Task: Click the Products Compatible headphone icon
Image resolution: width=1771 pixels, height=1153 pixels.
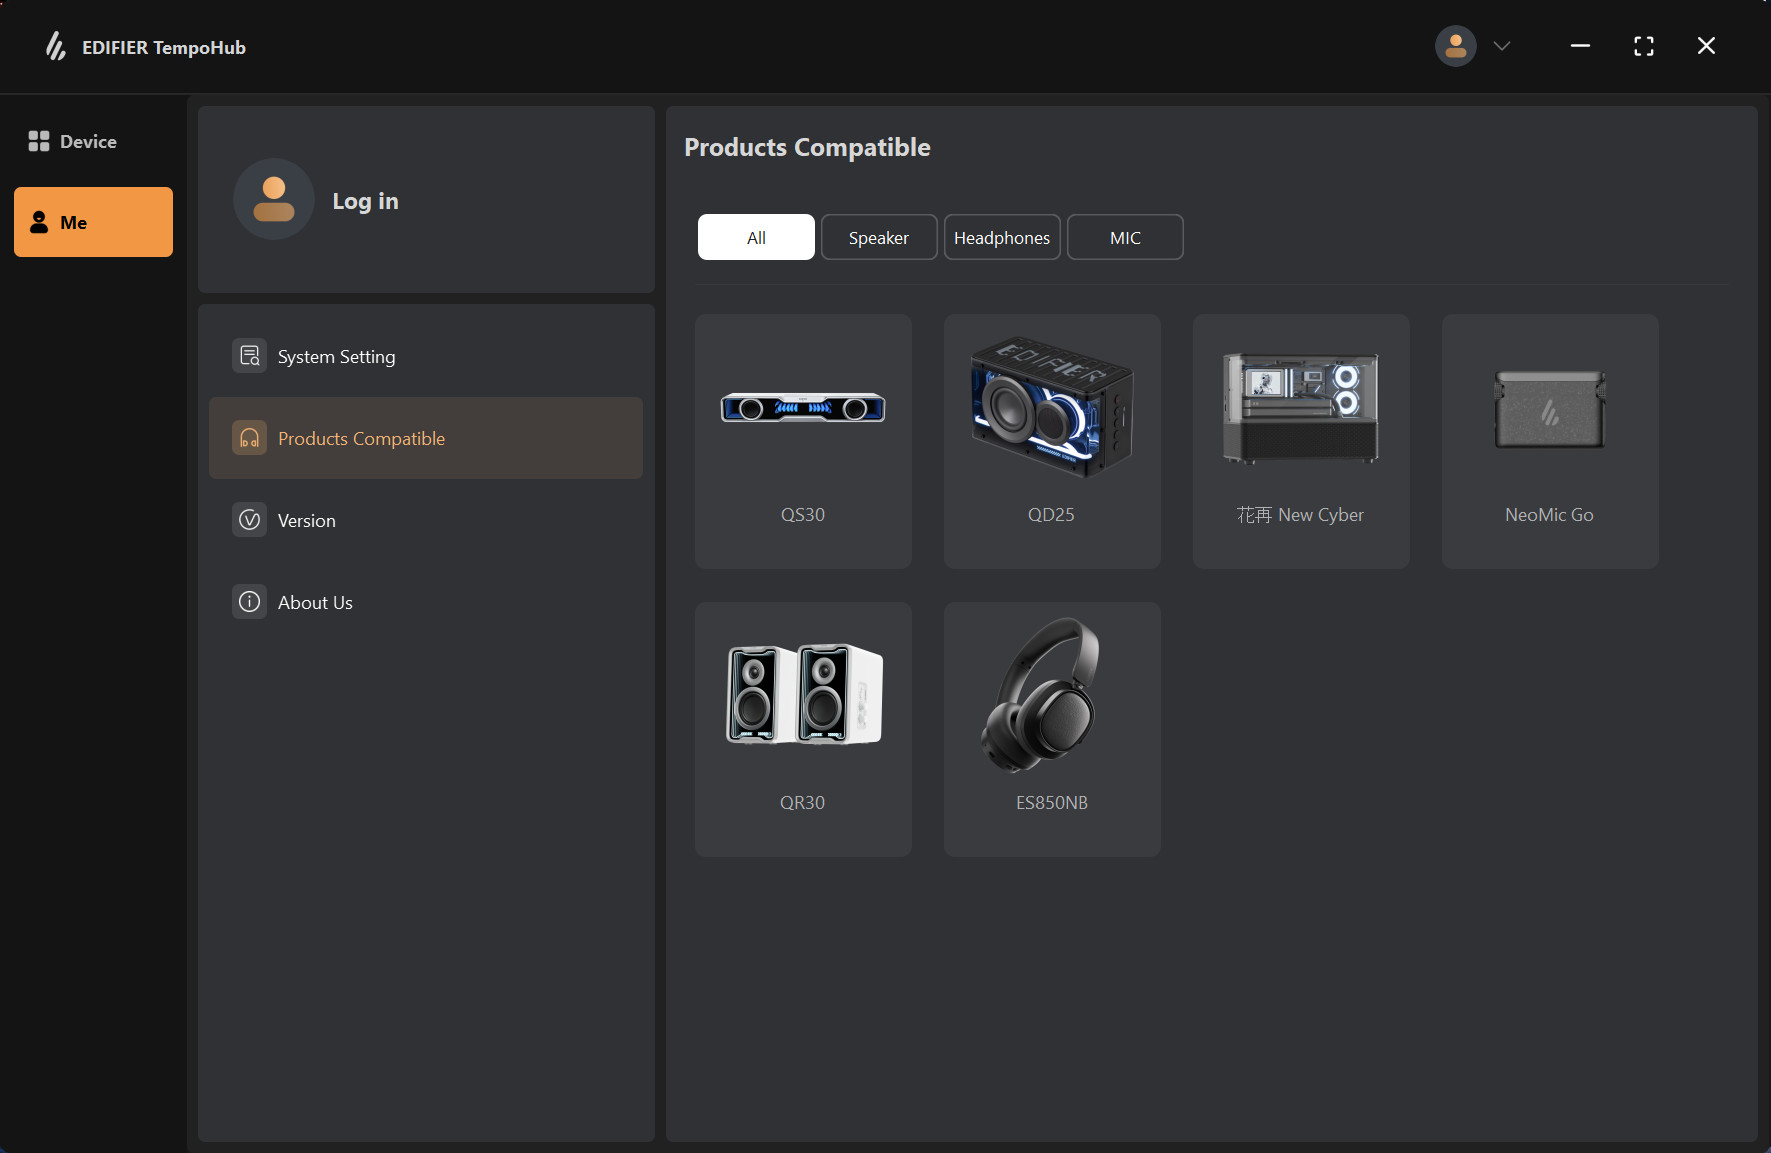Action: tap(250, 438)
